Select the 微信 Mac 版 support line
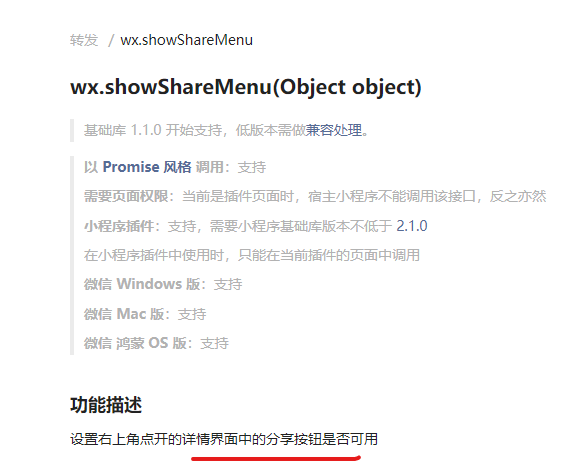Viewport: 580px width, 467px height. tap(145, 314)
